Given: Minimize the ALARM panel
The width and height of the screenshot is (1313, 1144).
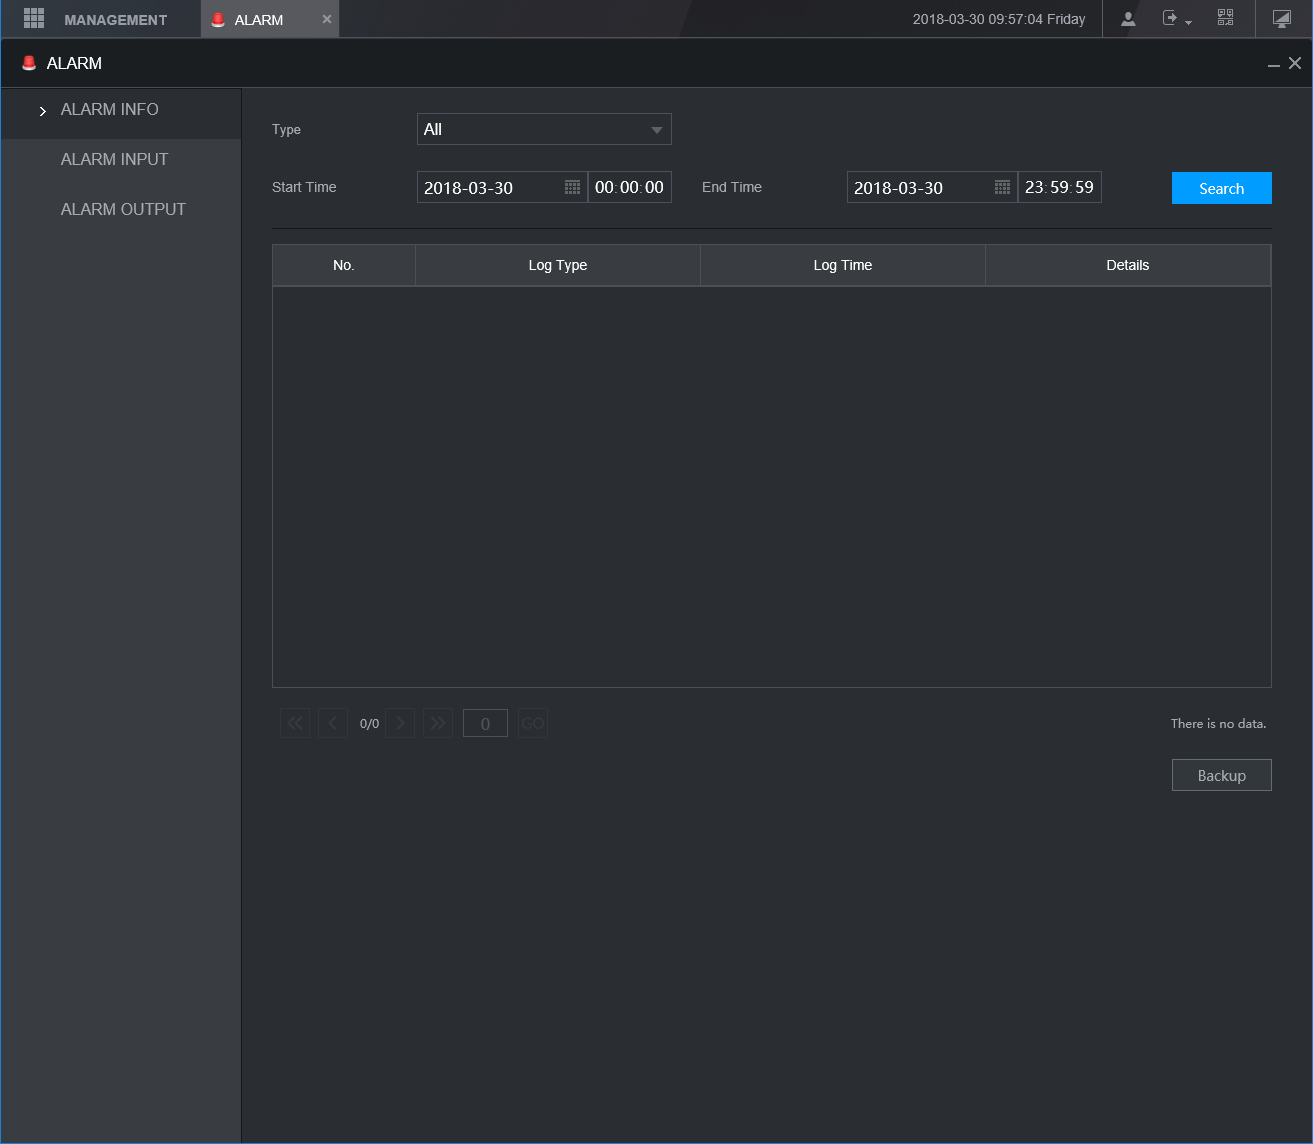Looking at the screenshot, I should coord(1273,64).
